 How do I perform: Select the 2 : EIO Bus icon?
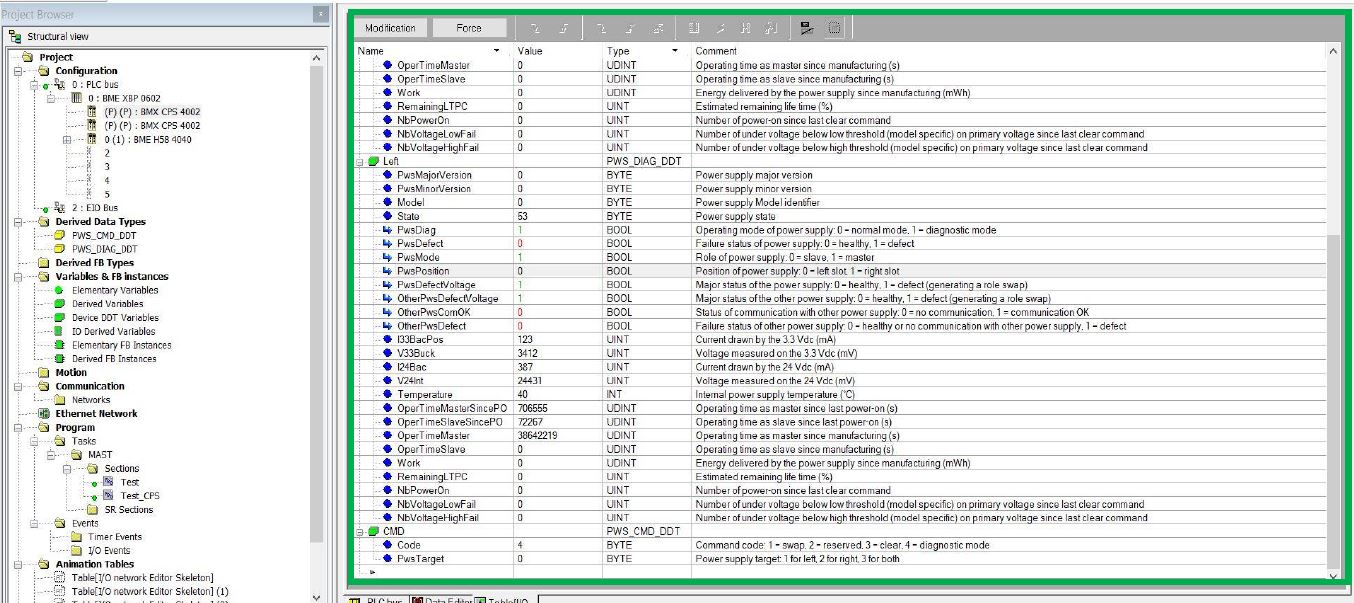pyautogui.click(x=59, y=208)
